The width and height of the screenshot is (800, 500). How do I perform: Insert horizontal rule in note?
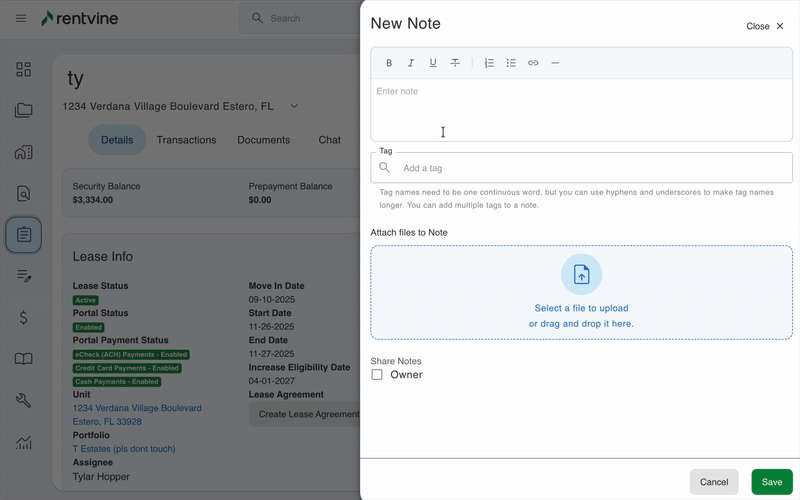[555, 63]
